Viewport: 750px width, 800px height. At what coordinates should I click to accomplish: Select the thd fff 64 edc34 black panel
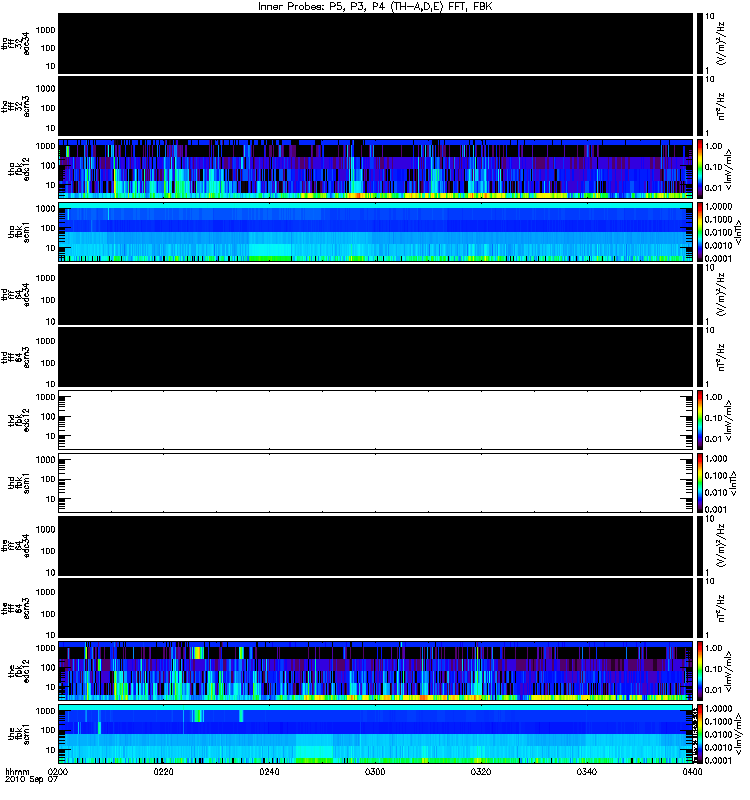point(376,294)
